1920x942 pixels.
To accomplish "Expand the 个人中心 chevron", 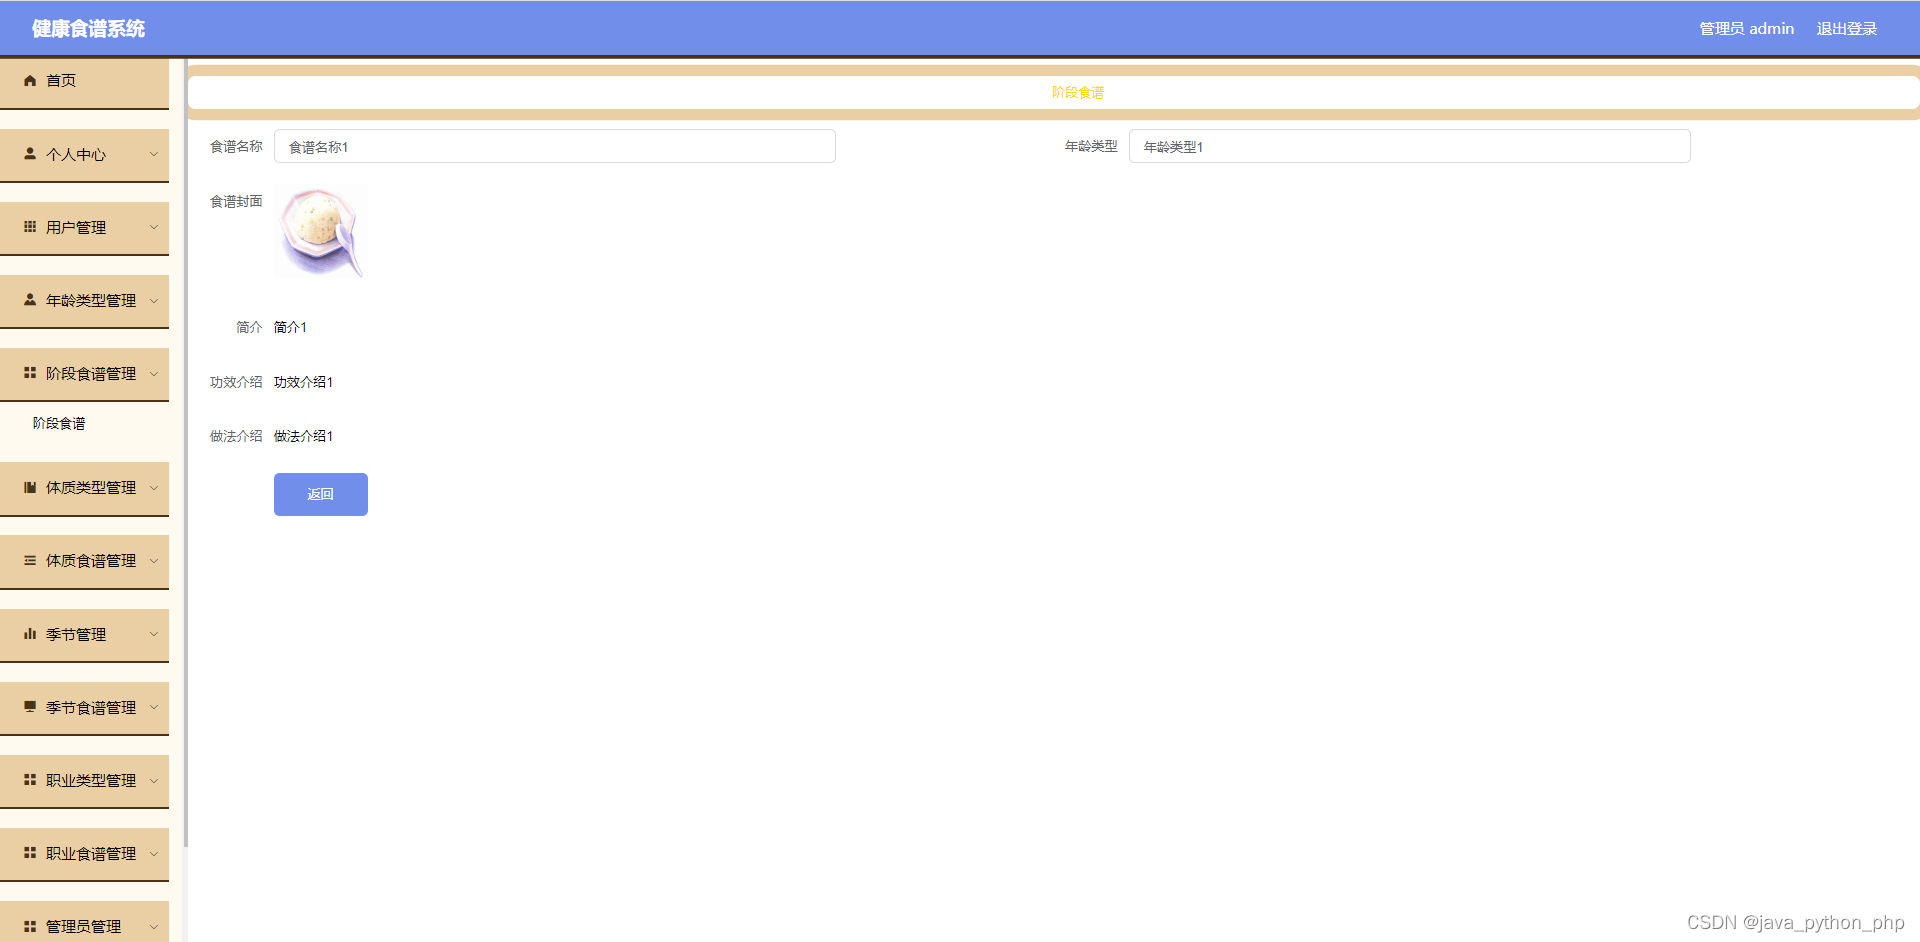I will point(154,154).
